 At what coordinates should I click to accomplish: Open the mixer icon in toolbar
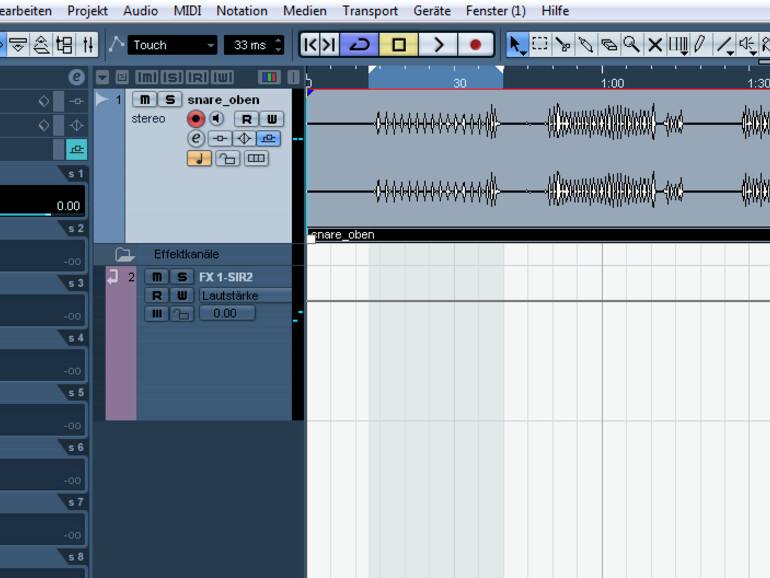click(88, 45)
